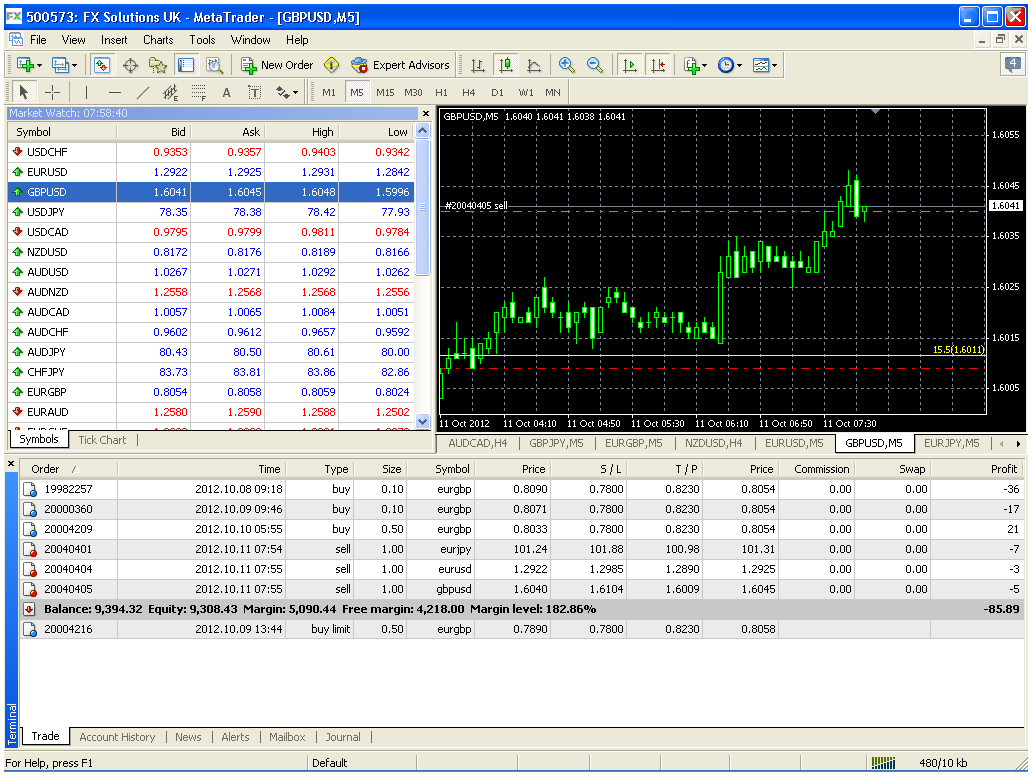Select the USDJPY row in Market Watch
Image resolution: width=1032 pixels, height=776 pixels.
(211, 212)
